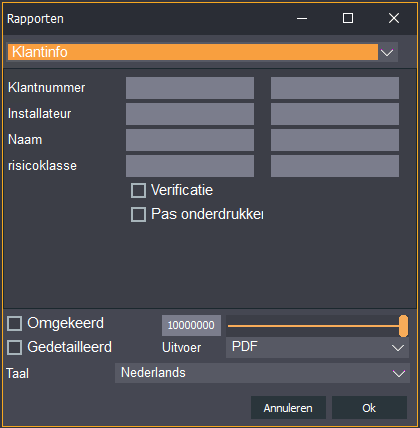Click the Annuleren button
This screenshot has width=420, height=428.
[288, 408]
